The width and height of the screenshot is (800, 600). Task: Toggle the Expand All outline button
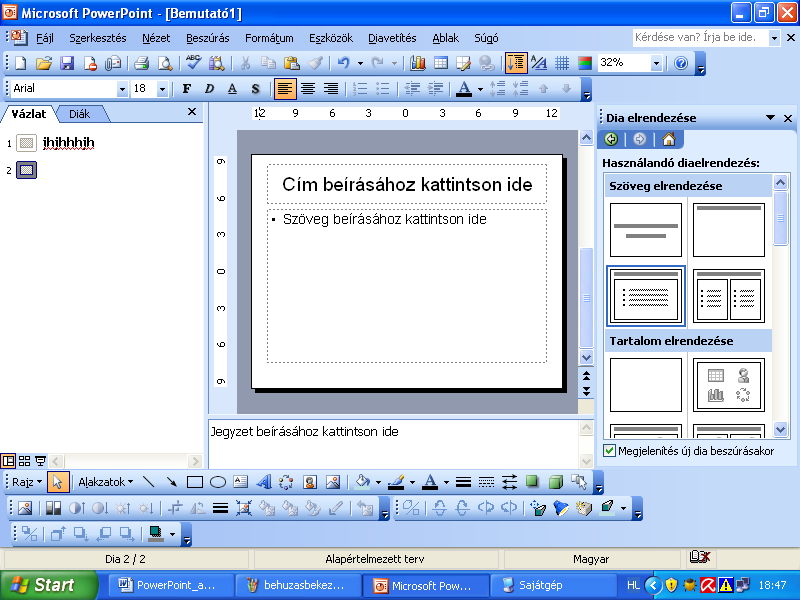click(x=516, y=63)
